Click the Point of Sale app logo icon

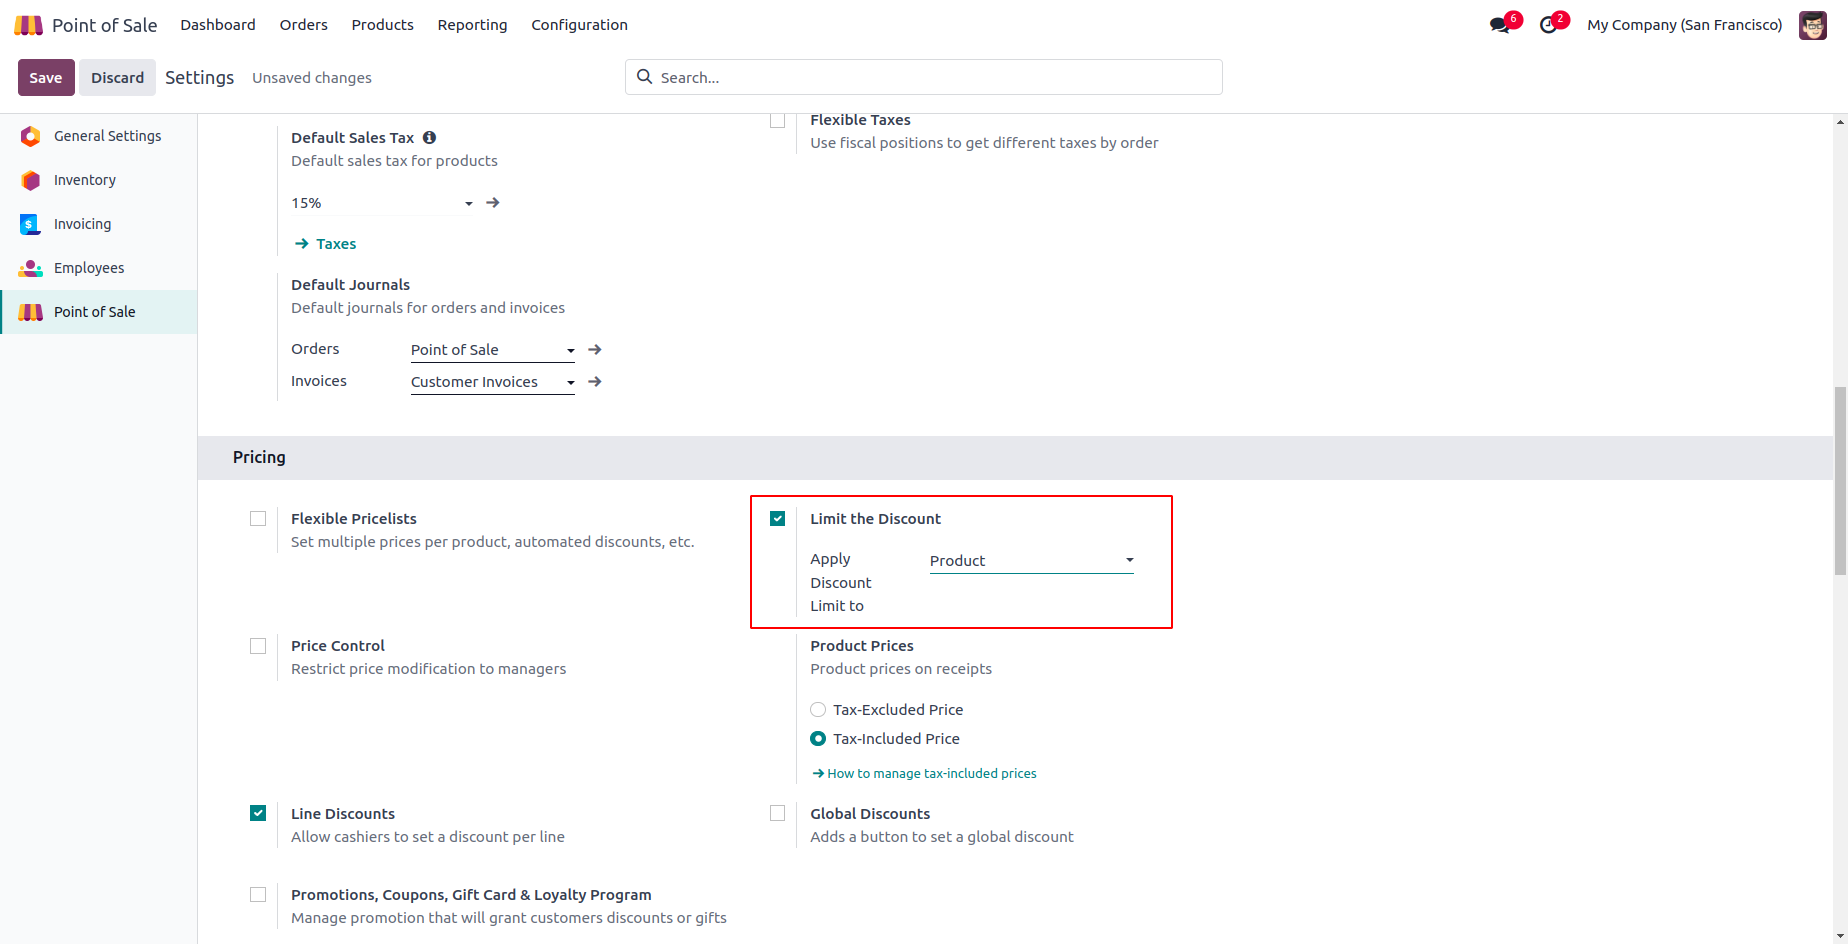pos(28,25)
